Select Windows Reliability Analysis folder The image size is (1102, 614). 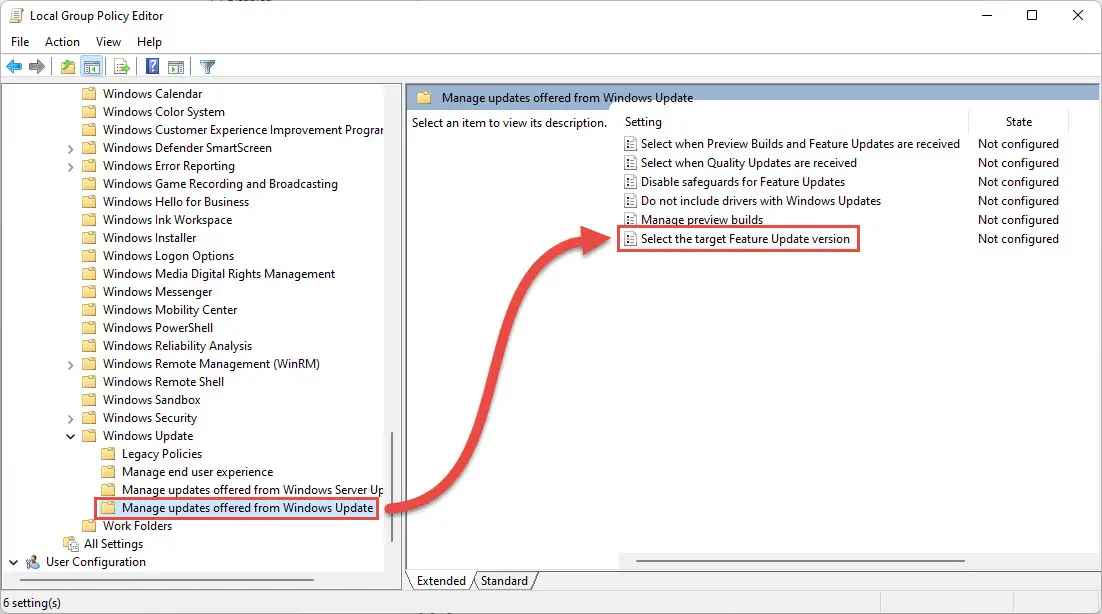coord(177,346)
